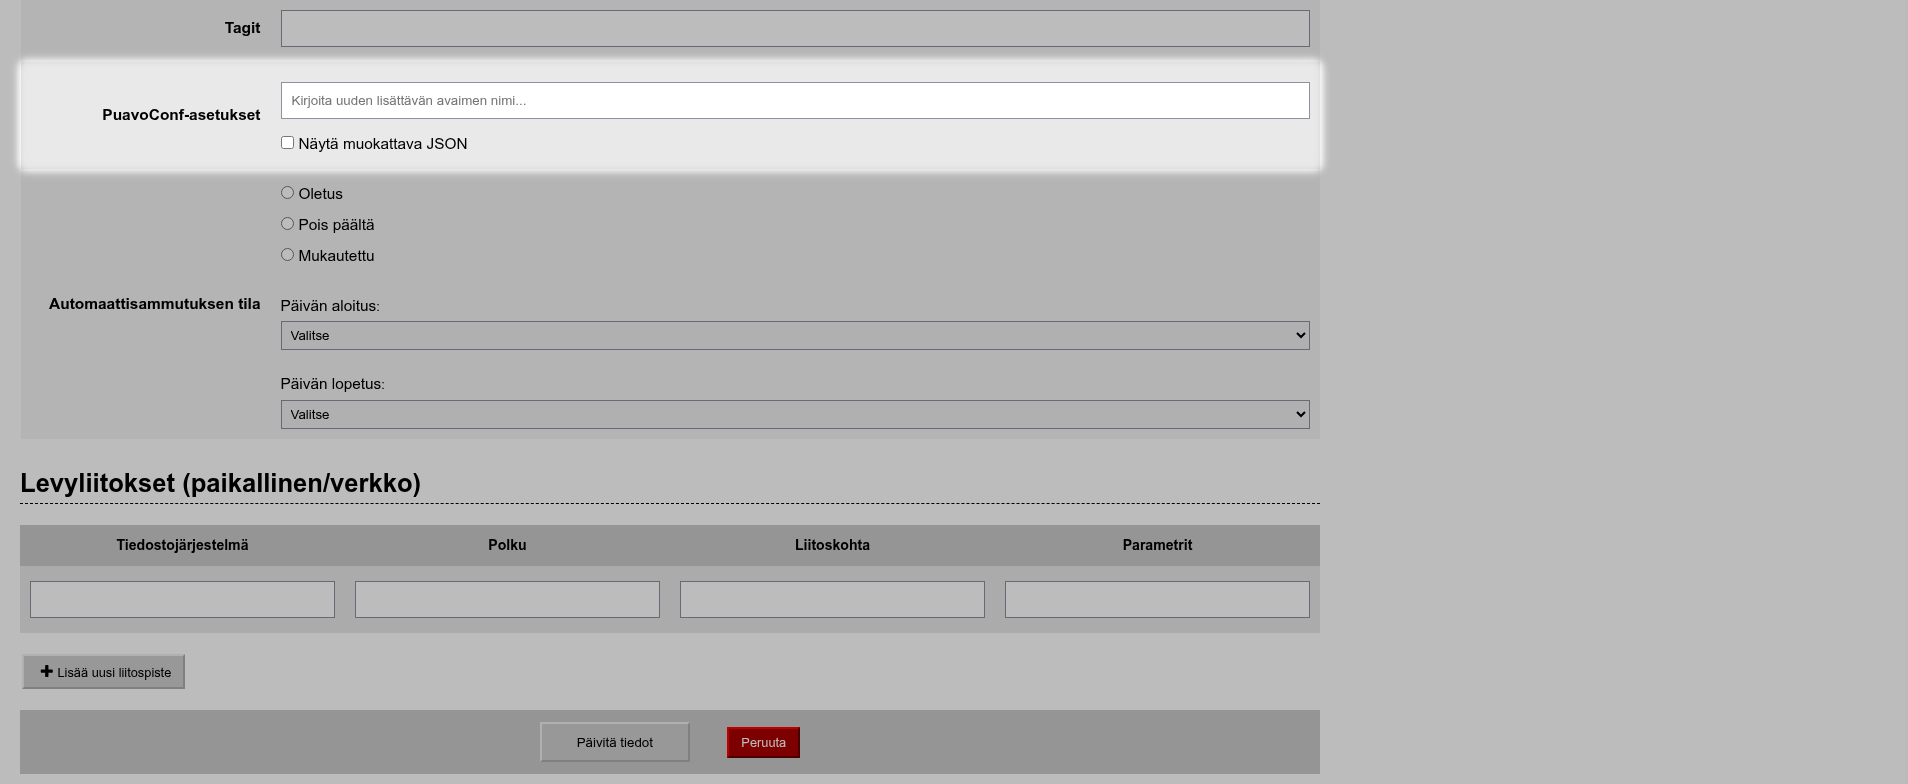1908x784 pixels.
Task: Open the Päivän aloitus dropdown
Action: [x=794, y=336]
